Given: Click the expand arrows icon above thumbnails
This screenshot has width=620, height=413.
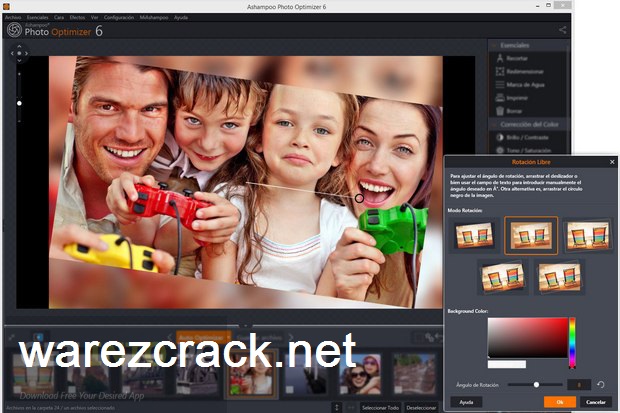Looking at the screenshot, I should (x=11, y=337).
